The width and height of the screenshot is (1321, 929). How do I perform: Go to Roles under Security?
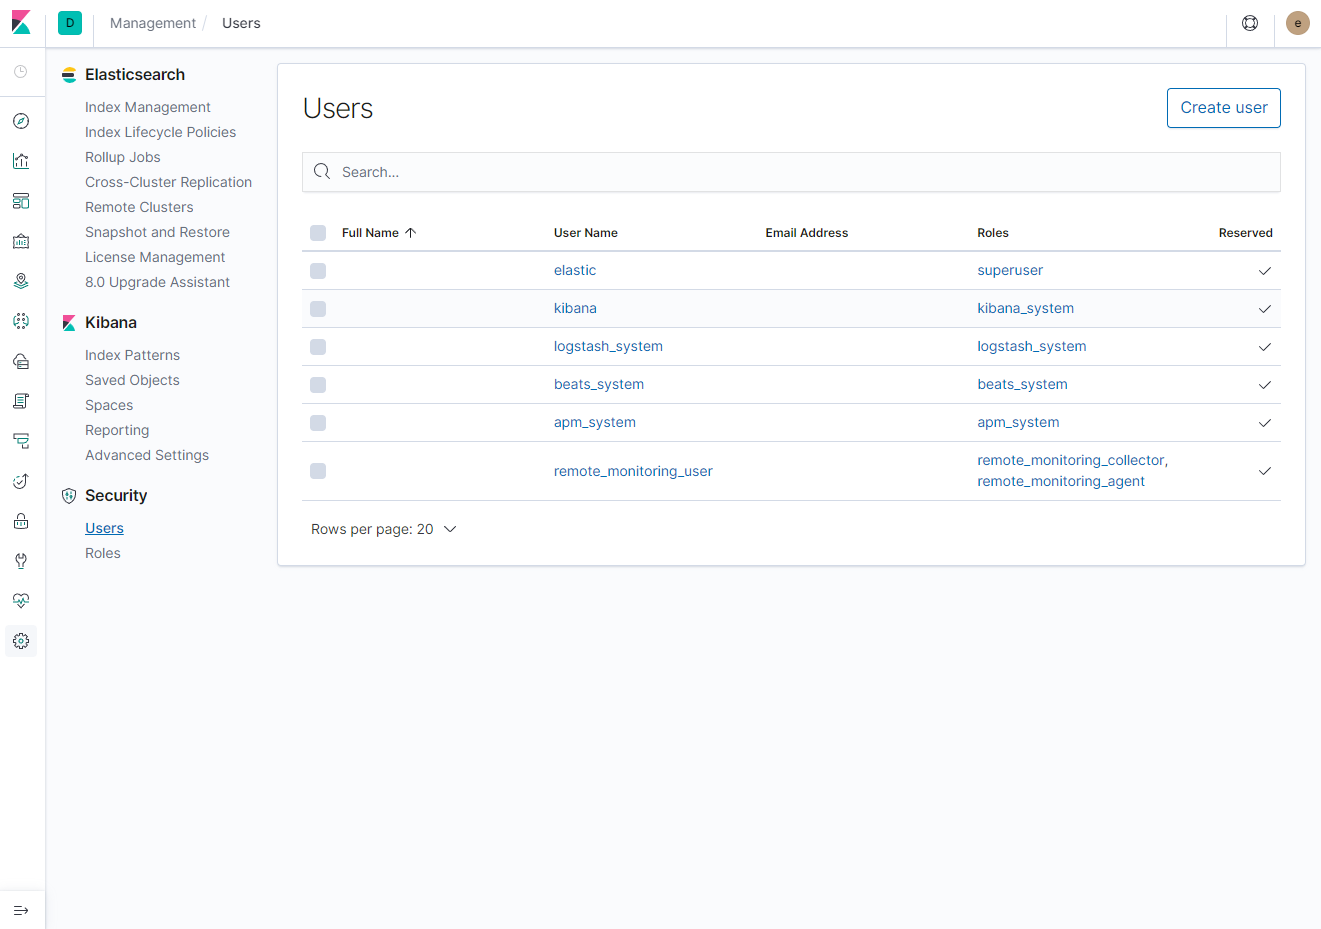tap(103, 553)
